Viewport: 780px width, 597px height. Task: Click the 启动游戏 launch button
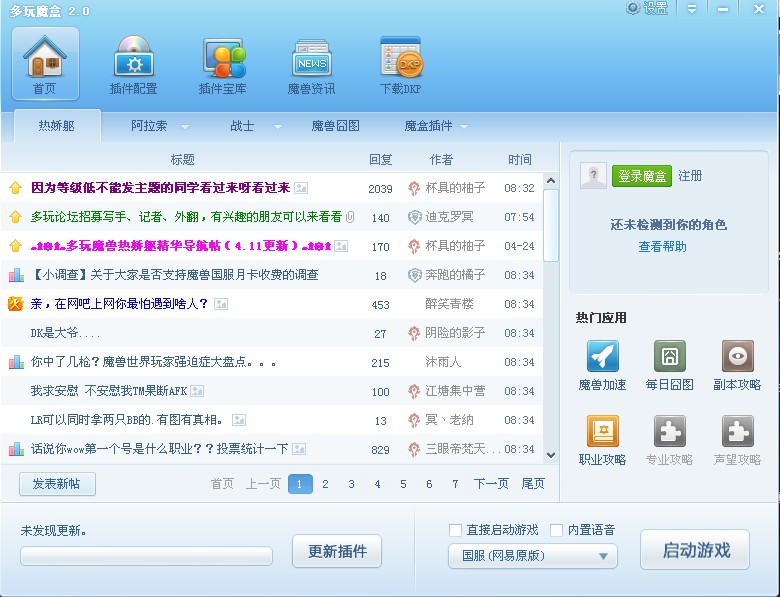click(695, 550)
